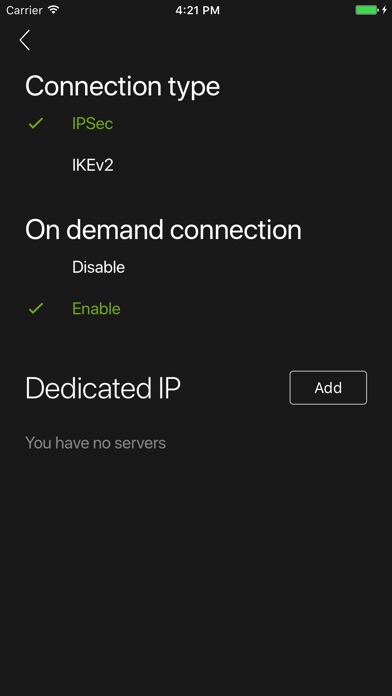Click the green checkmark beside Enable
This screenshot has height=696, width=392.
[x=36, y=308]
